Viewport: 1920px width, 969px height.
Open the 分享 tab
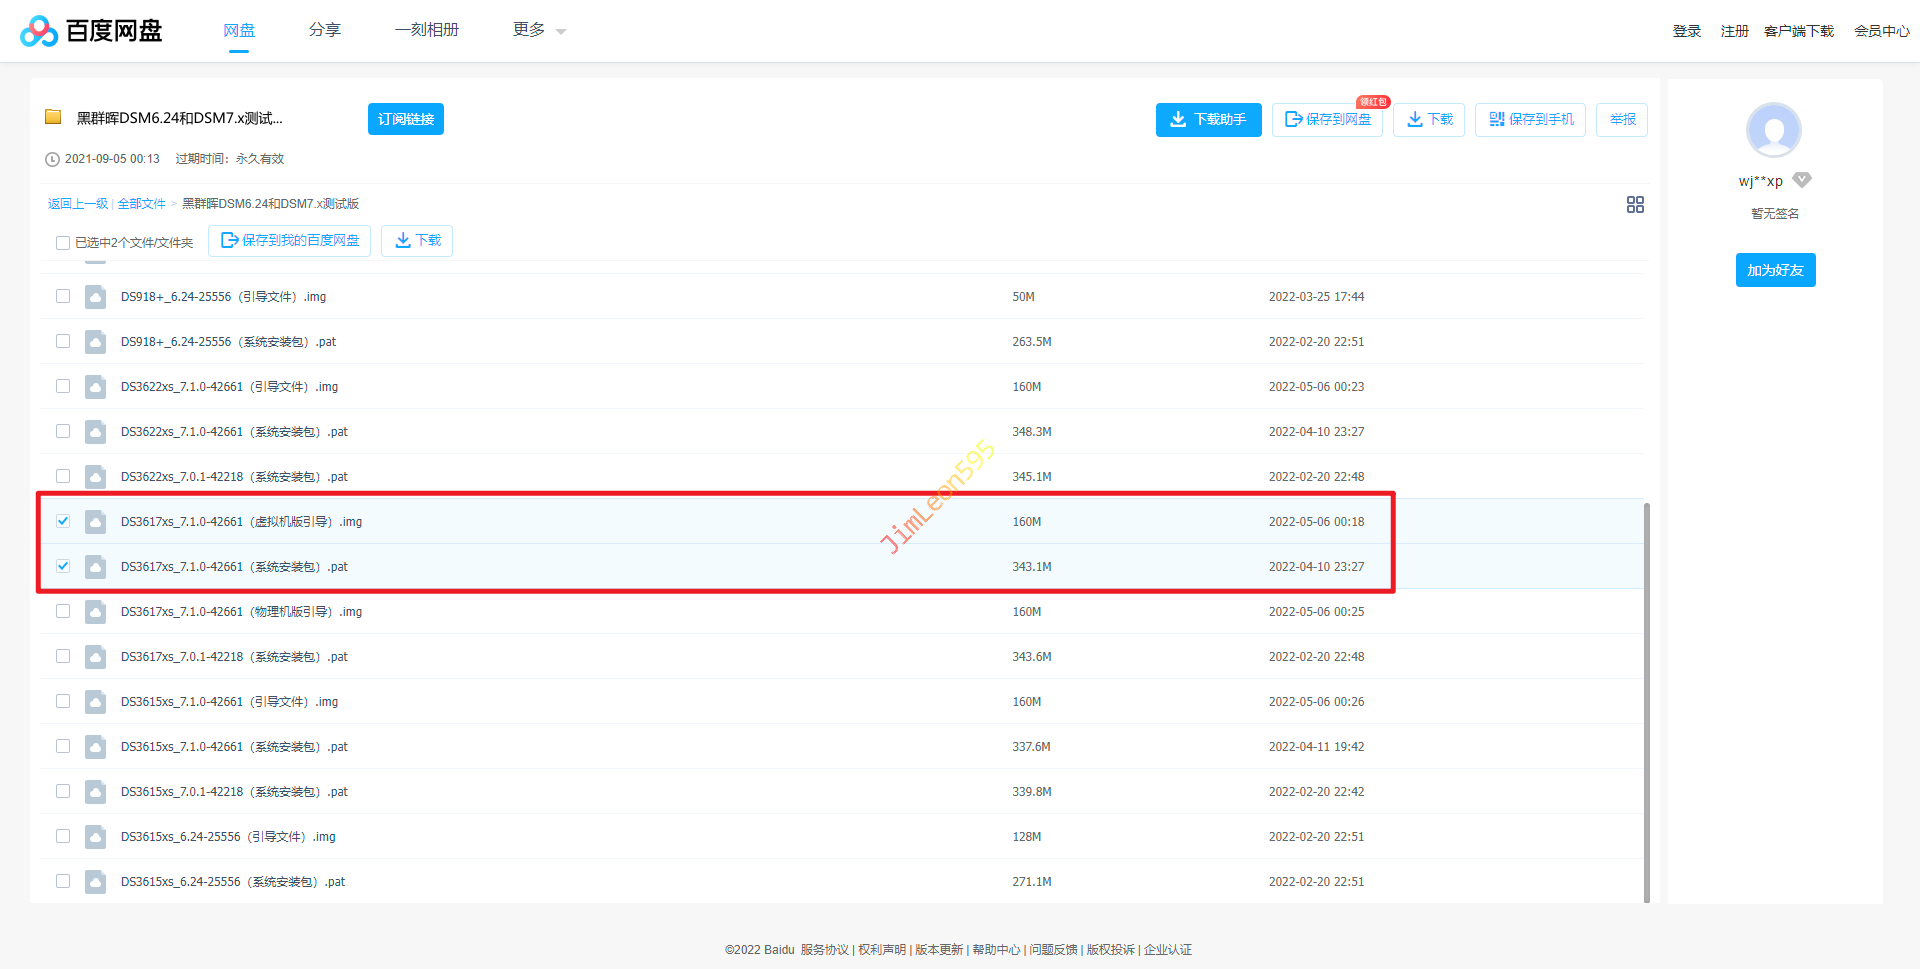324,30
